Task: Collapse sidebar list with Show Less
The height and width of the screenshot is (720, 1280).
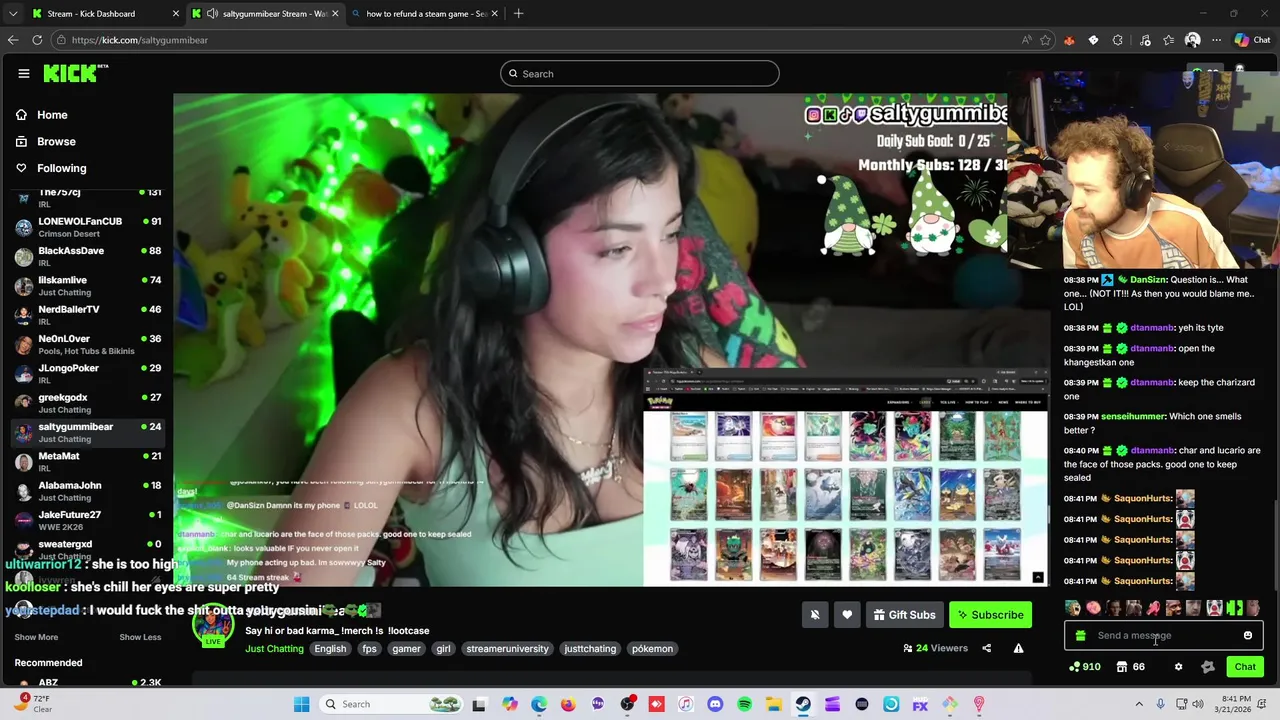Action: click(140, 637)
